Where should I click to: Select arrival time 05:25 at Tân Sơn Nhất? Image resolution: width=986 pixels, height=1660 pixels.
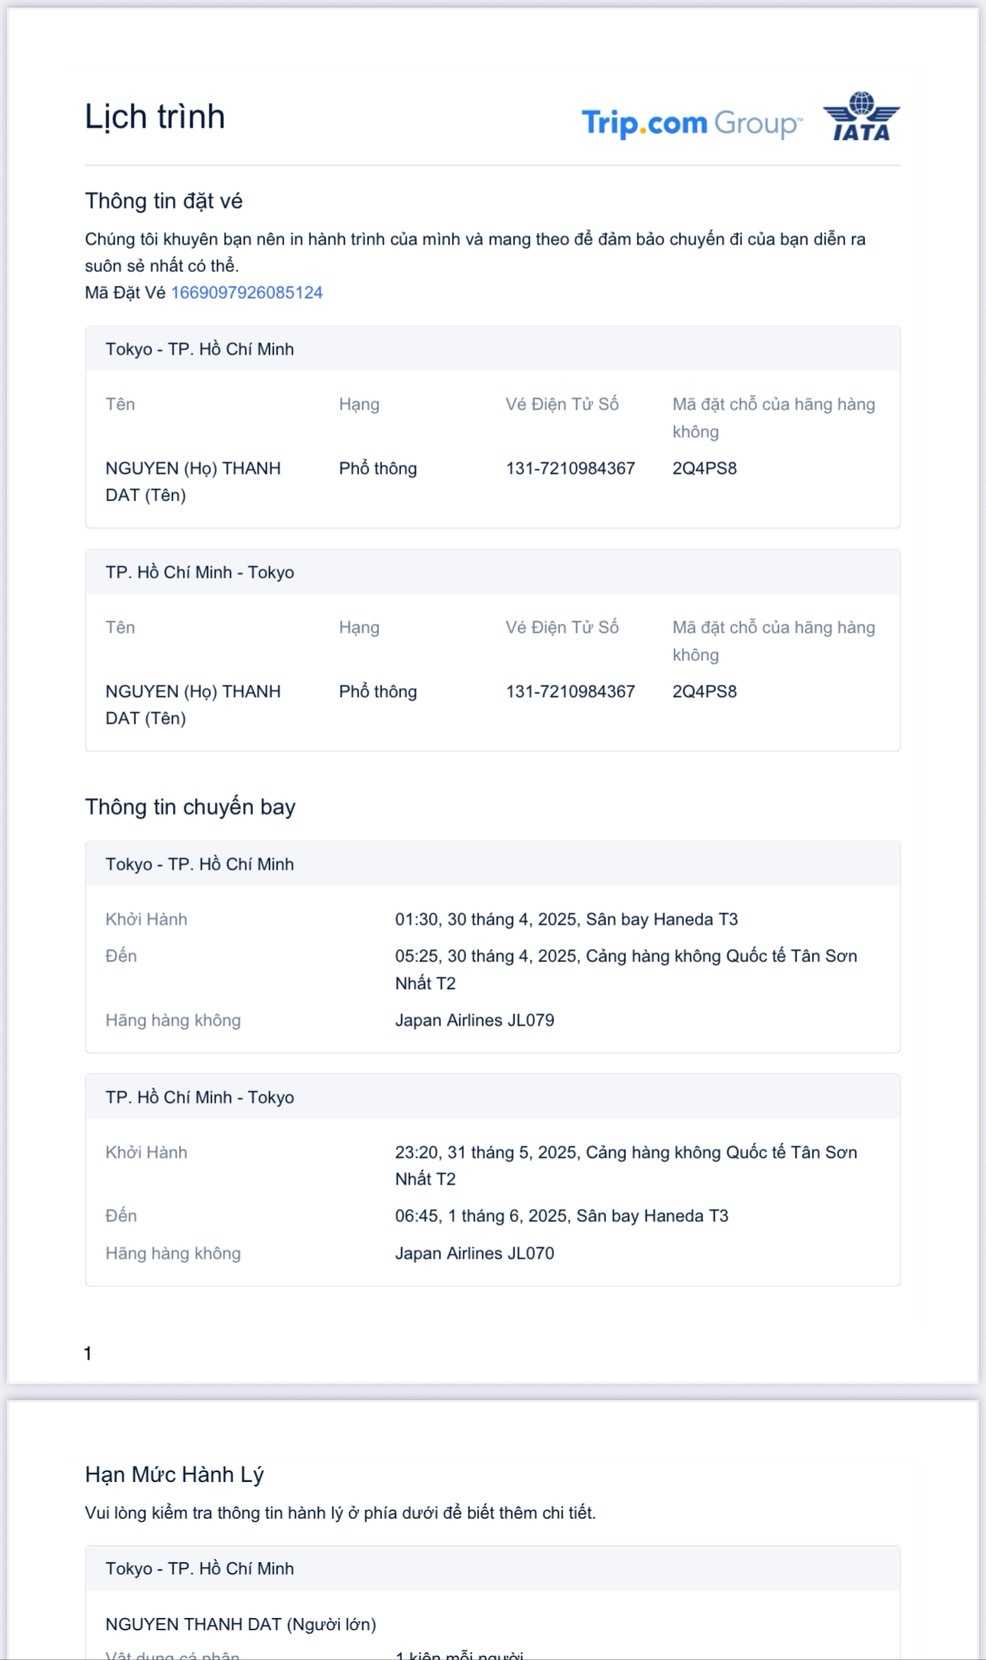[x=625, y=956]
